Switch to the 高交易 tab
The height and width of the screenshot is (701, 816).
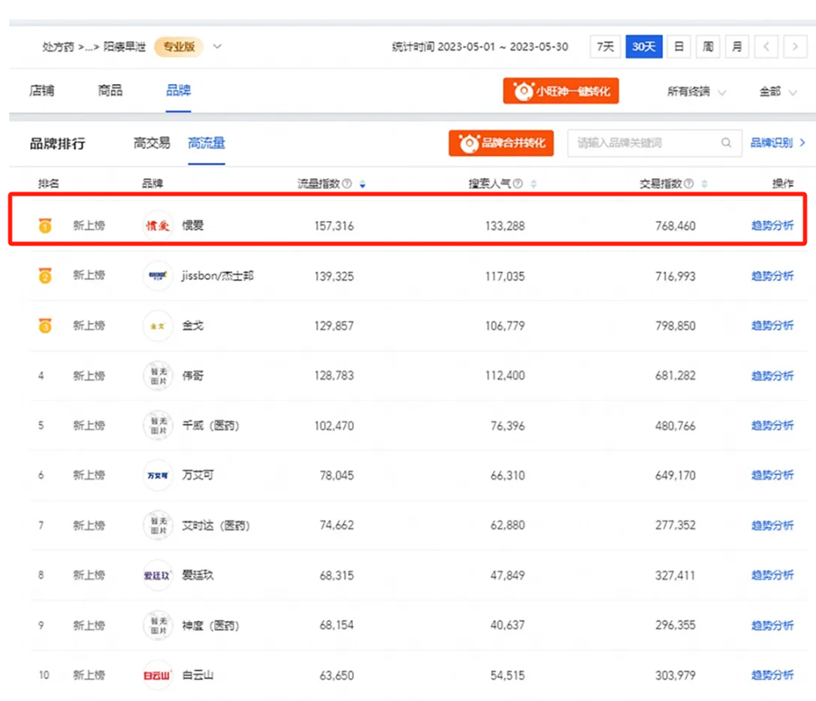152,143
